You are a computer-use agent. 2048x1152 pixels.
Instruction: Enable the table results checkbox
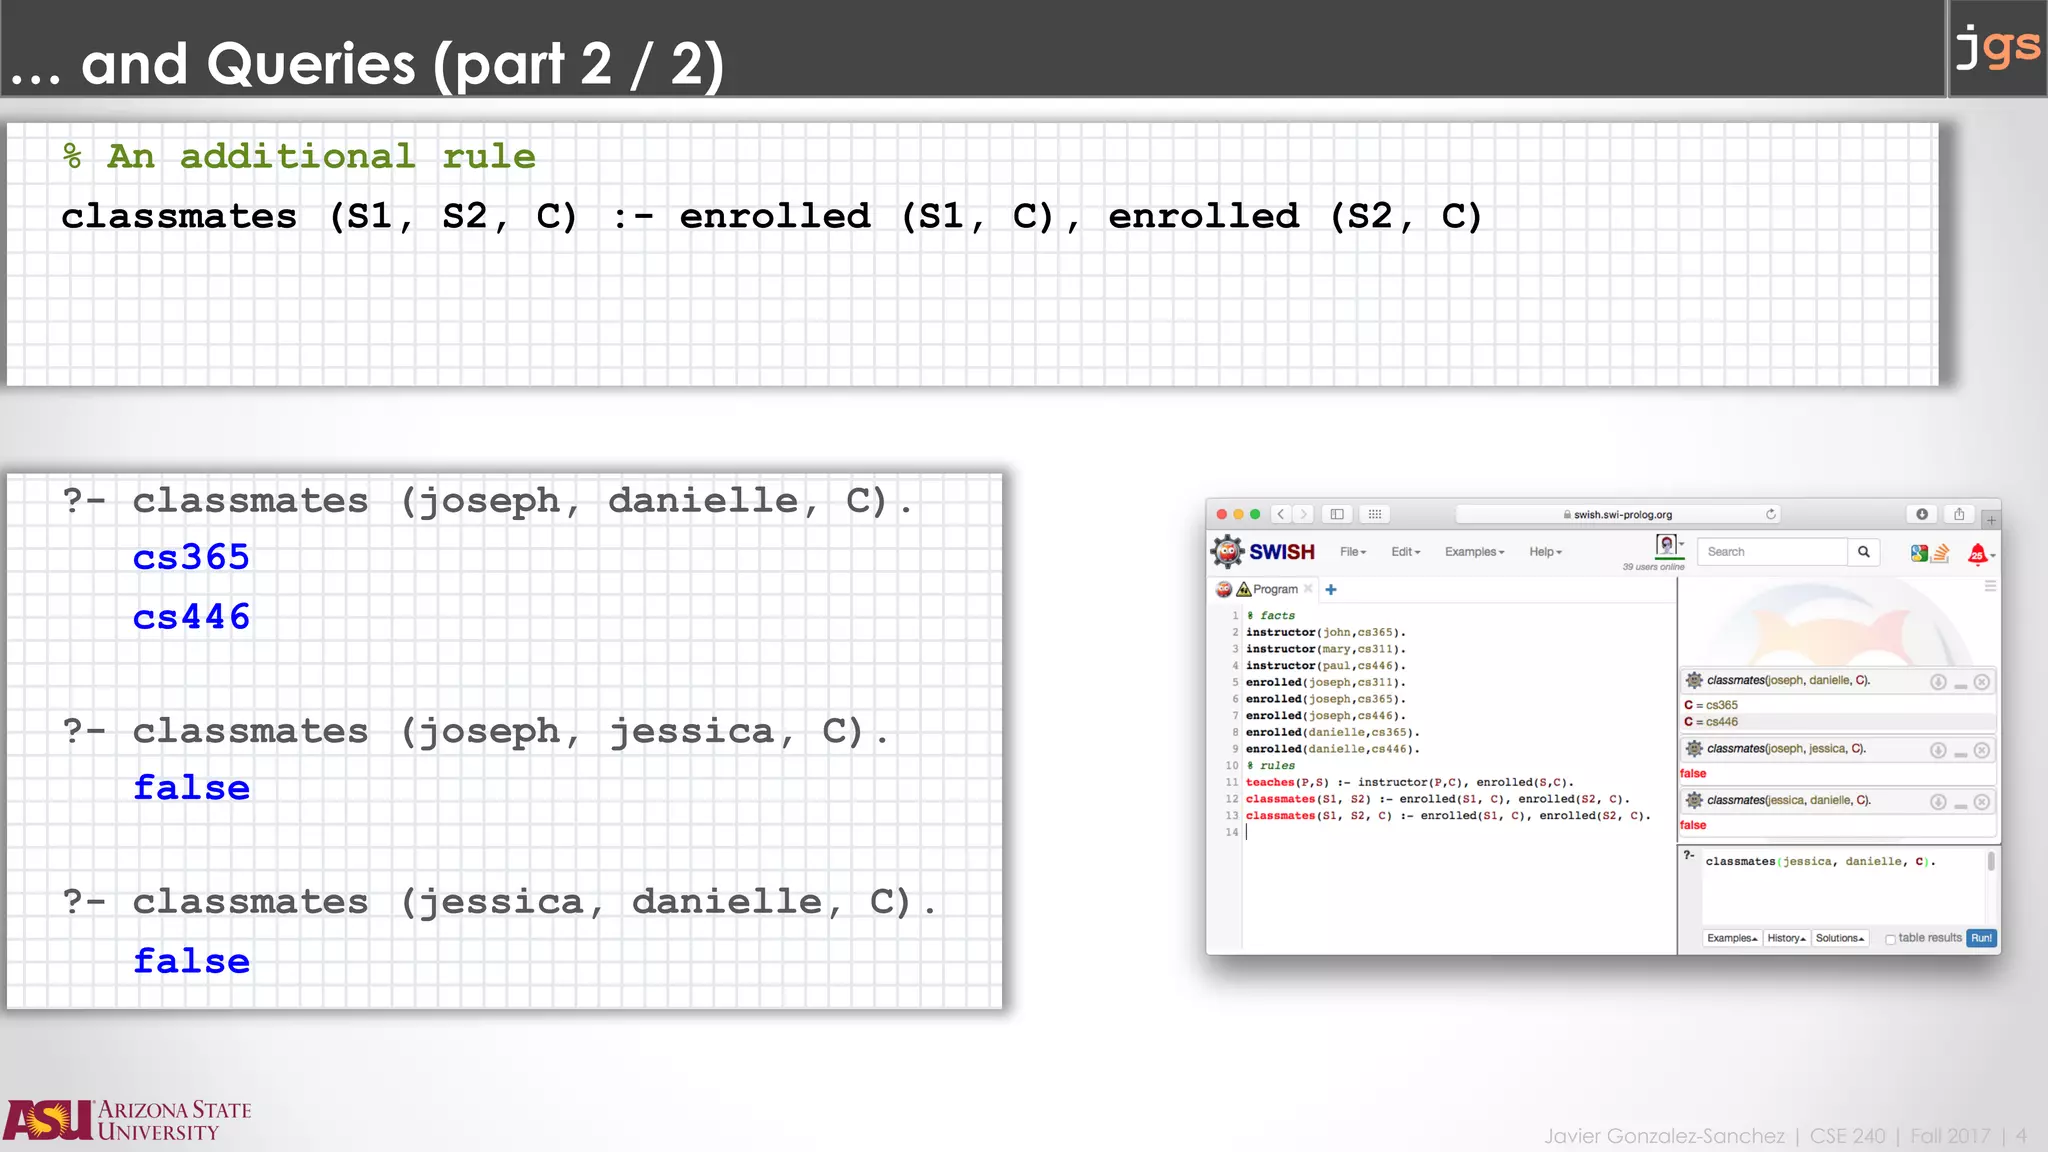[1890, 939]
